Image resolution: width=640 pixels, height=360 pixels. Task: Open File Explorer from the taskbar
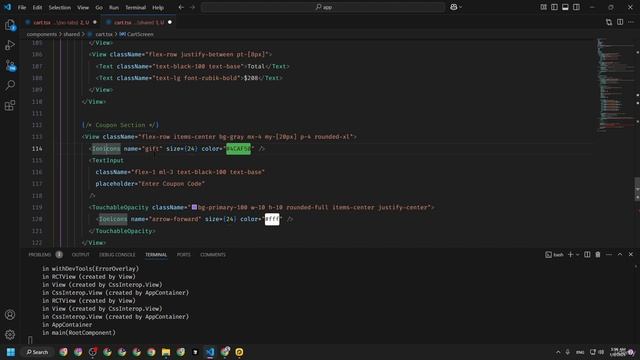tap(166, 352)
